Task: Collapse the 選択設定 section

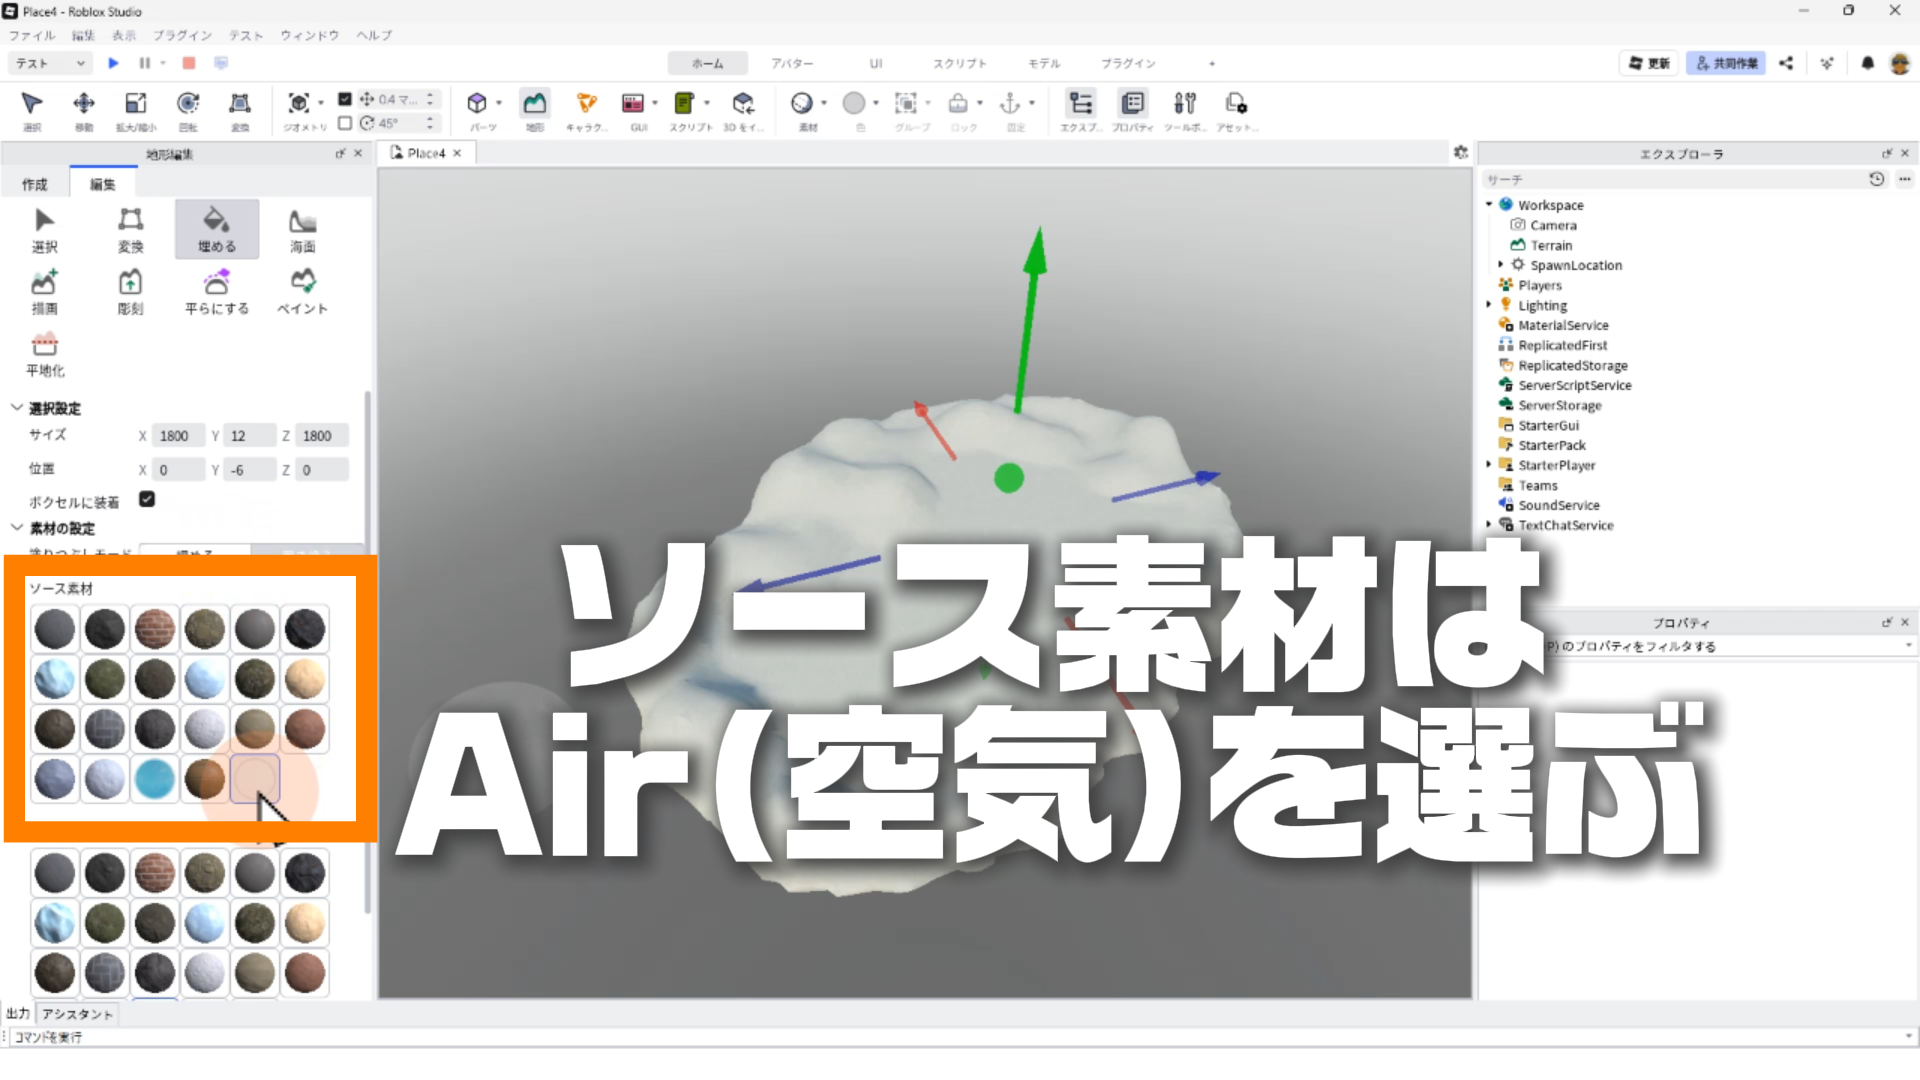Action: click(x=17, y=408)
